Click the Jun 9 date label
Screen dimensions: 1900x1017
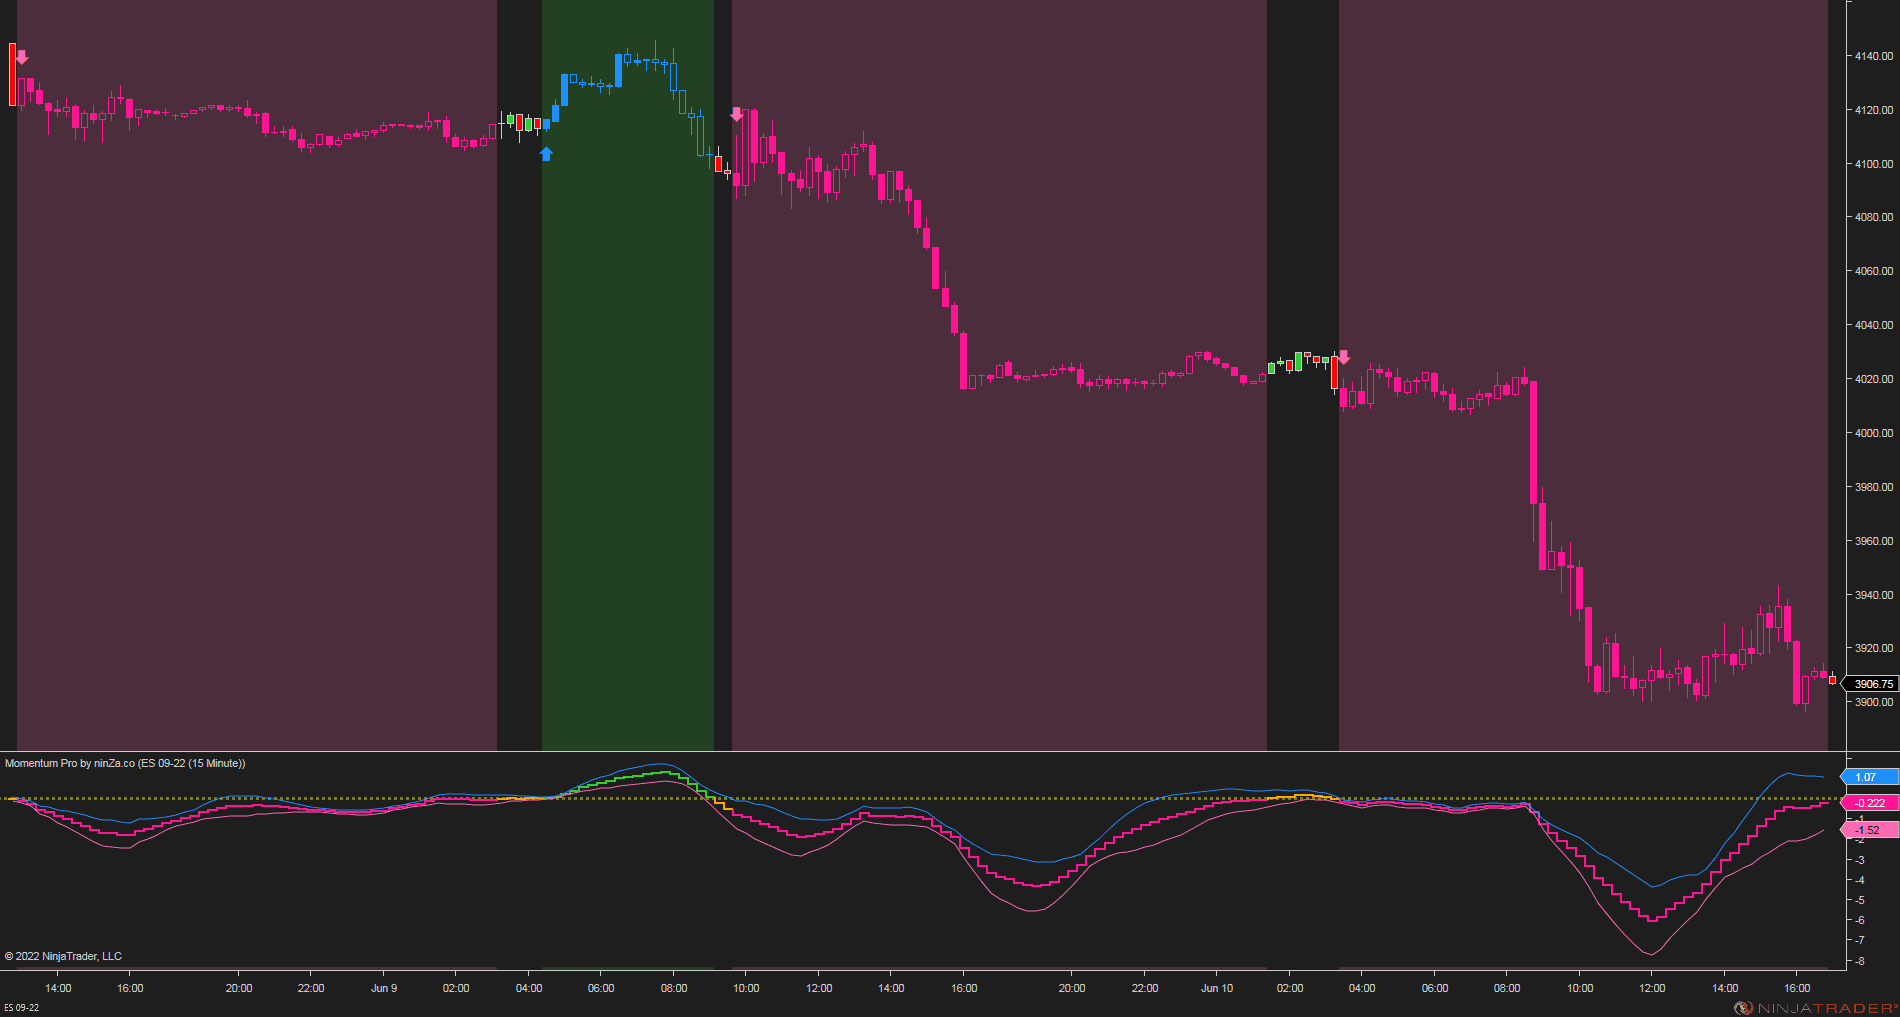coord(384,988)
